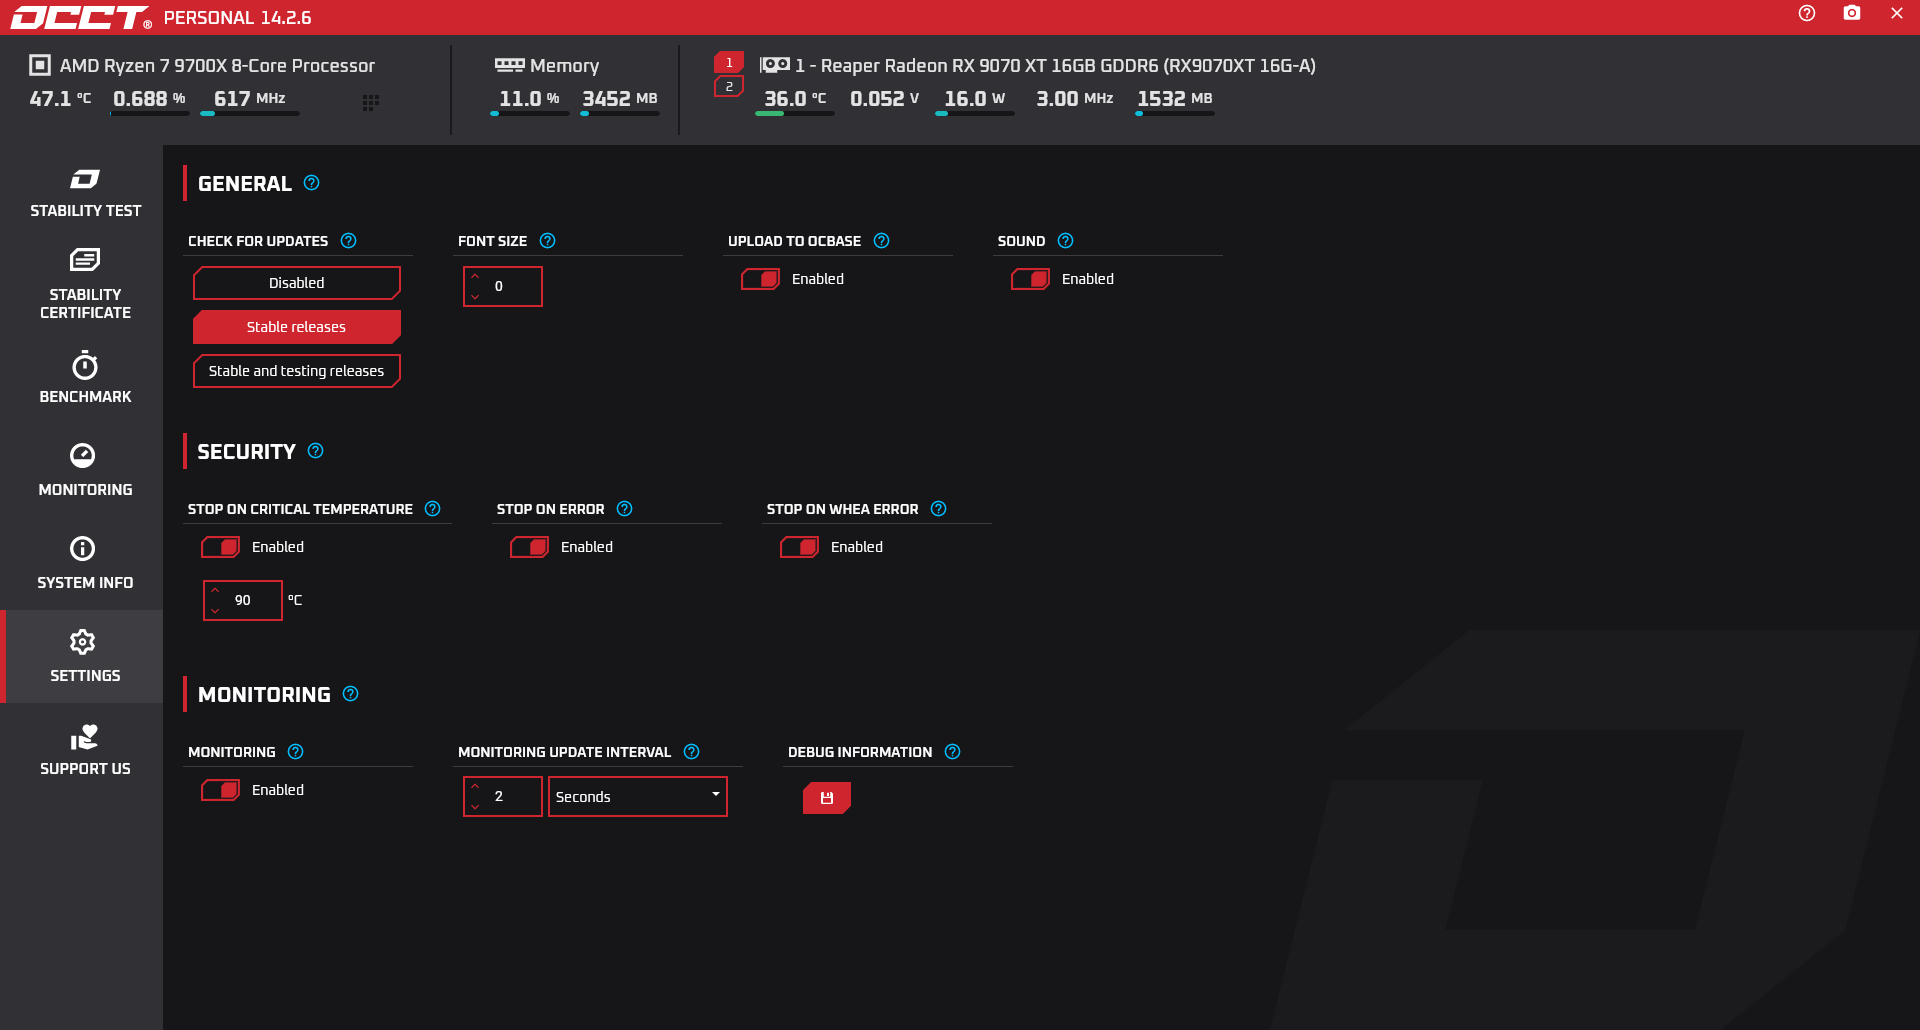The image size is (1920, 1030).
Task: Toggle the Monitoring enabled switch
Action: [220, 790]
